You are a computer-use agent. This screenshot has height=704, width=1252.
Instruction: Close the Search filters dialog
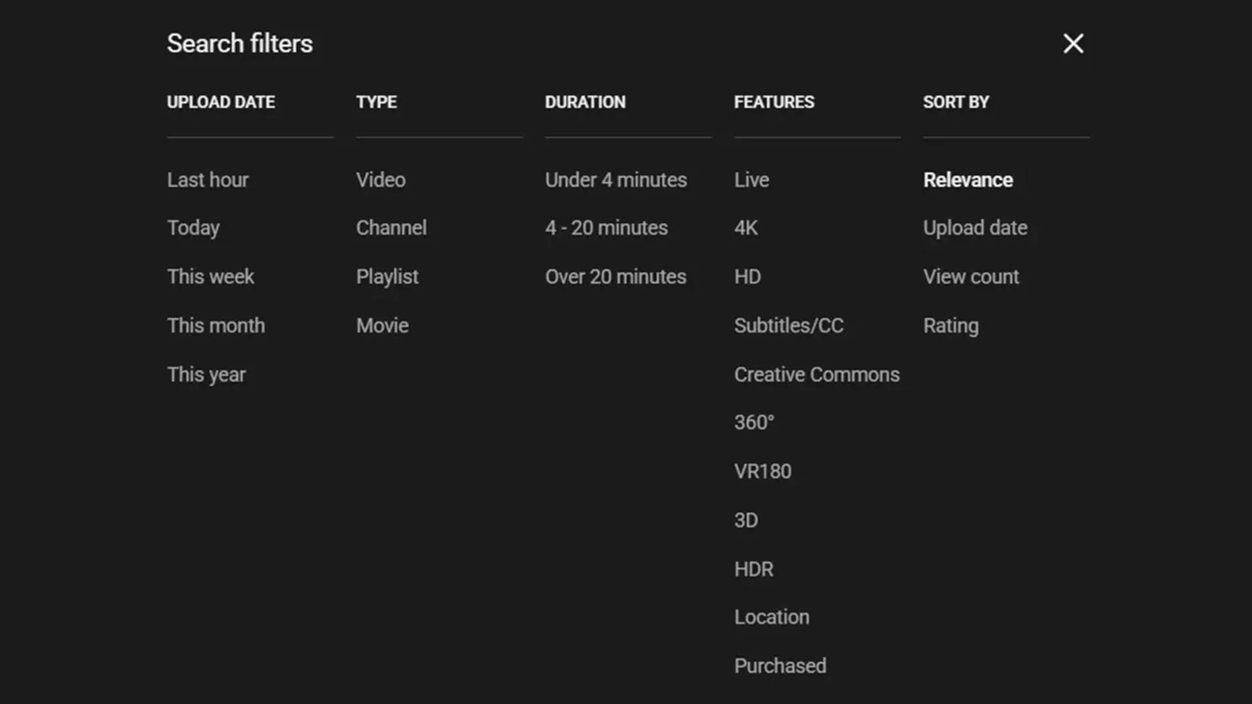[x=1073, y=43]
